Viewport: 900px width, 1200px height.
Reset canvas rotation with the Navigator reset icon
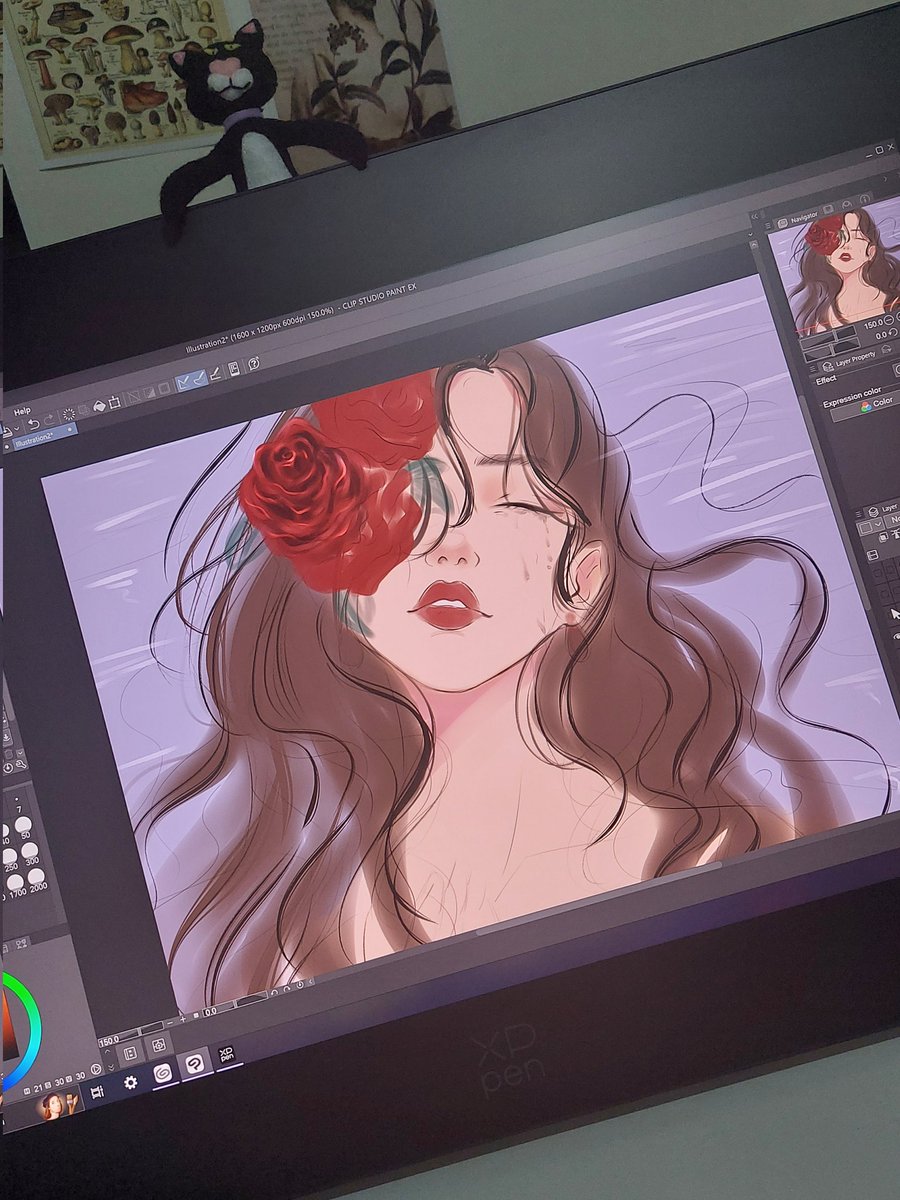(x=891, y=333)
